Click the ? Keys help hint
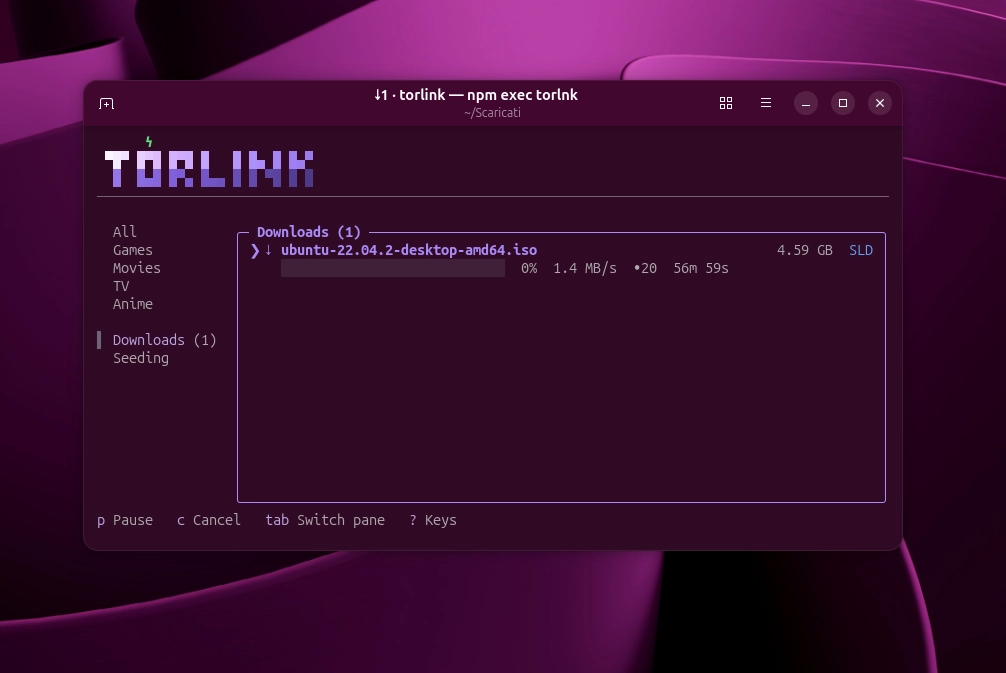The image size is (1006, 673). tap(433, 520)
